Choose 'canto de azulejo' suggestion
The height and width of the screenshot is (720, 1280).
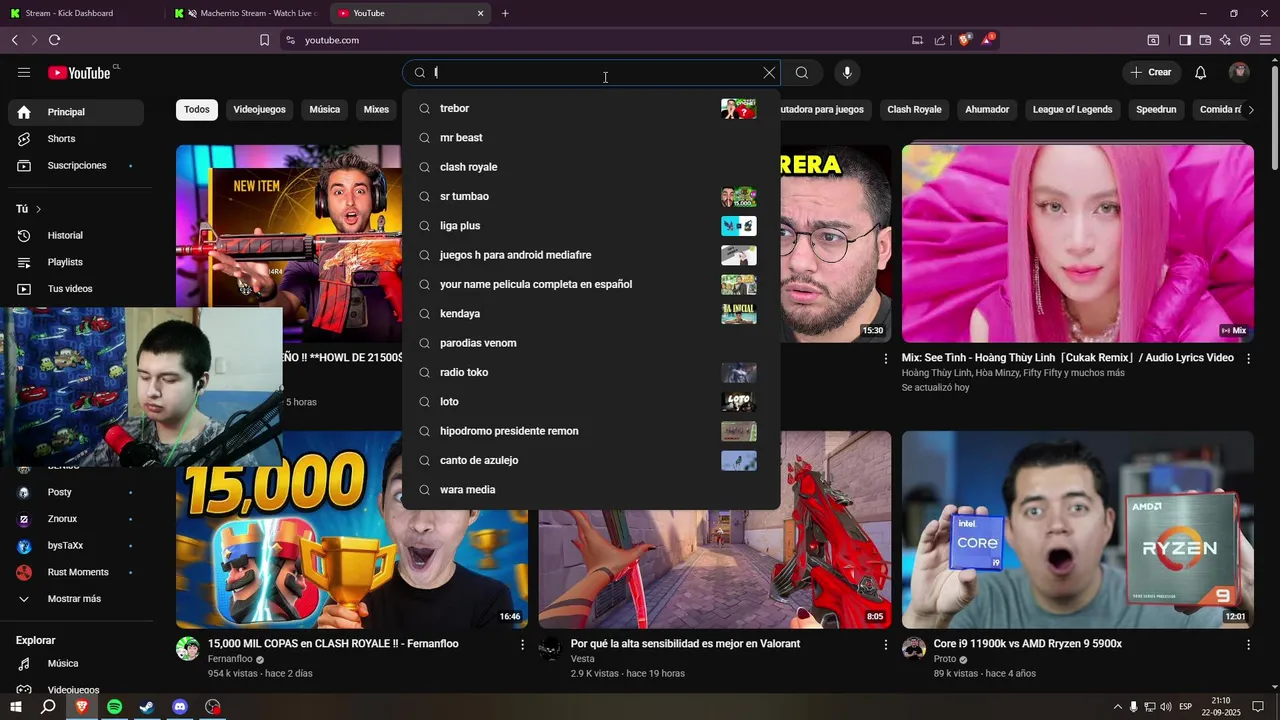[591, 460]
